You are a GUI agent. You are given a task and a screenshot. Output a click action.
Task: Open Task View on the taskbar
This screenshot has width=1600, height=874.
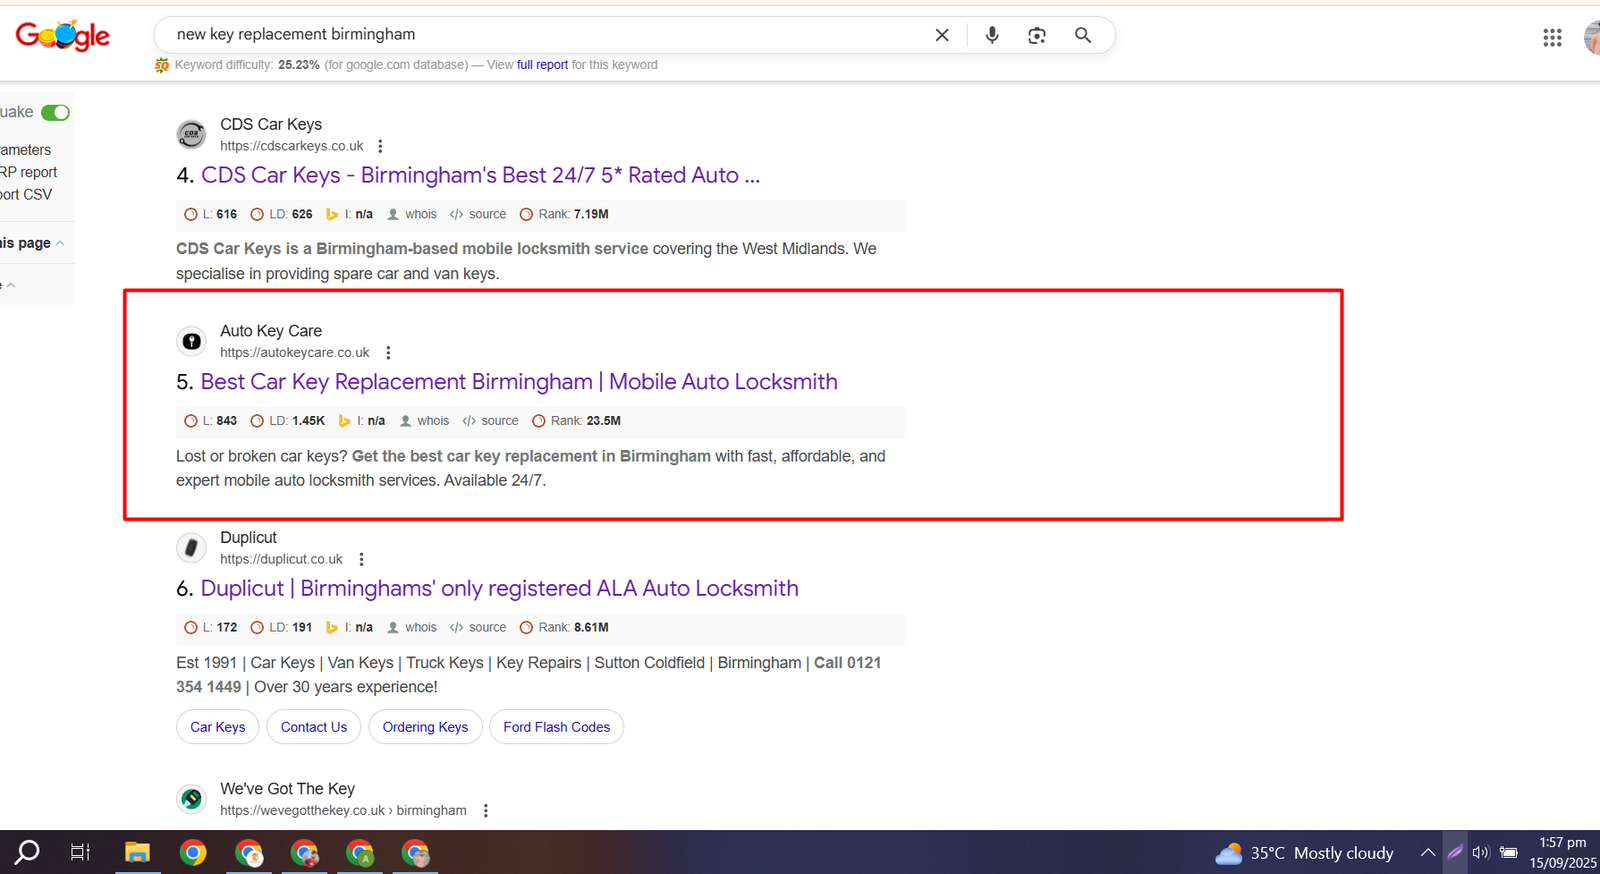tap(80, 852)
